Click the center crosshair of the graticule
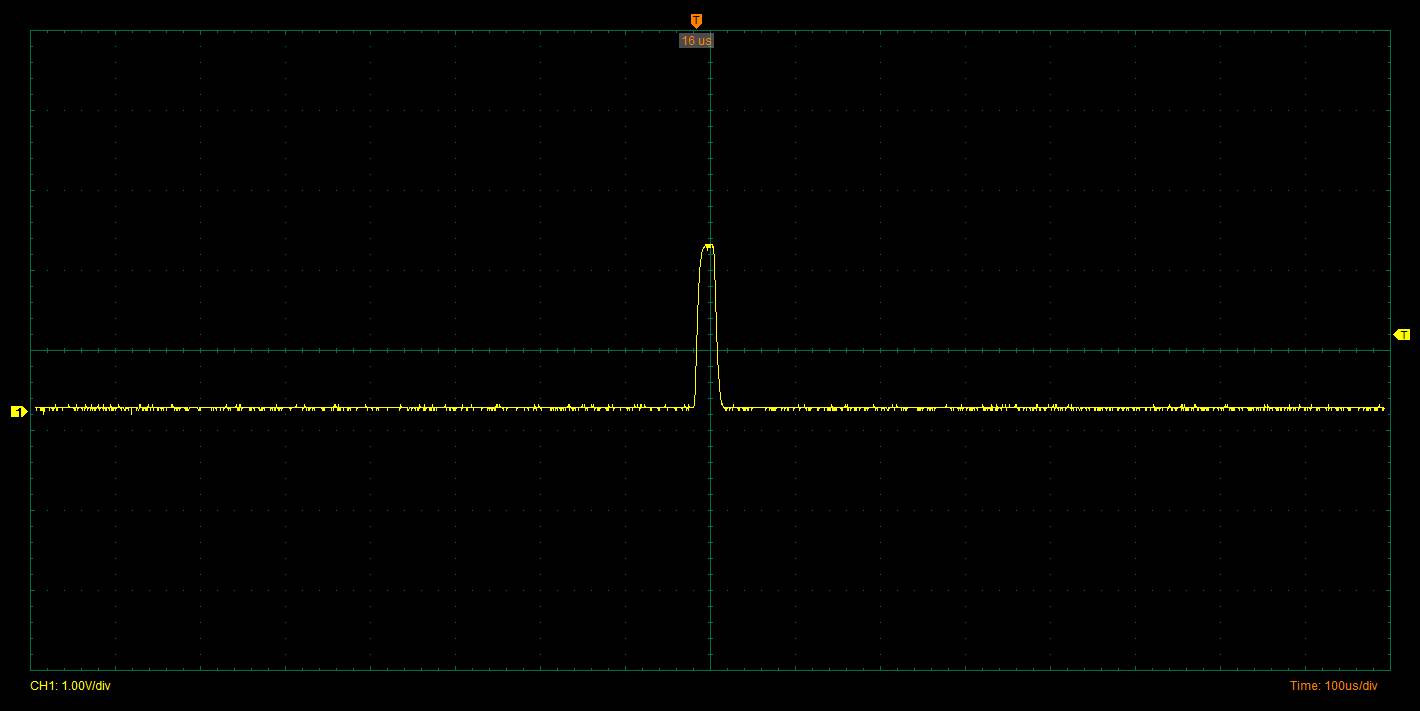Screen dimensions: 1420x711 click(x=710, y=350)
